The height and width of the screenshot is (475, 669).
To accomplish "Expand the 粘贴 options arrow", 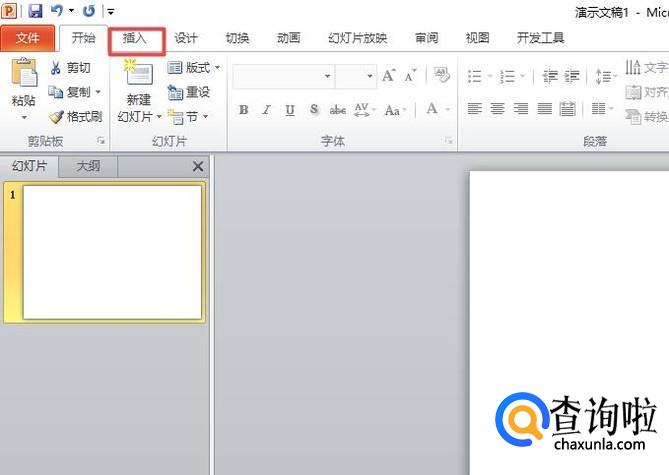I will tap(24, 117).
